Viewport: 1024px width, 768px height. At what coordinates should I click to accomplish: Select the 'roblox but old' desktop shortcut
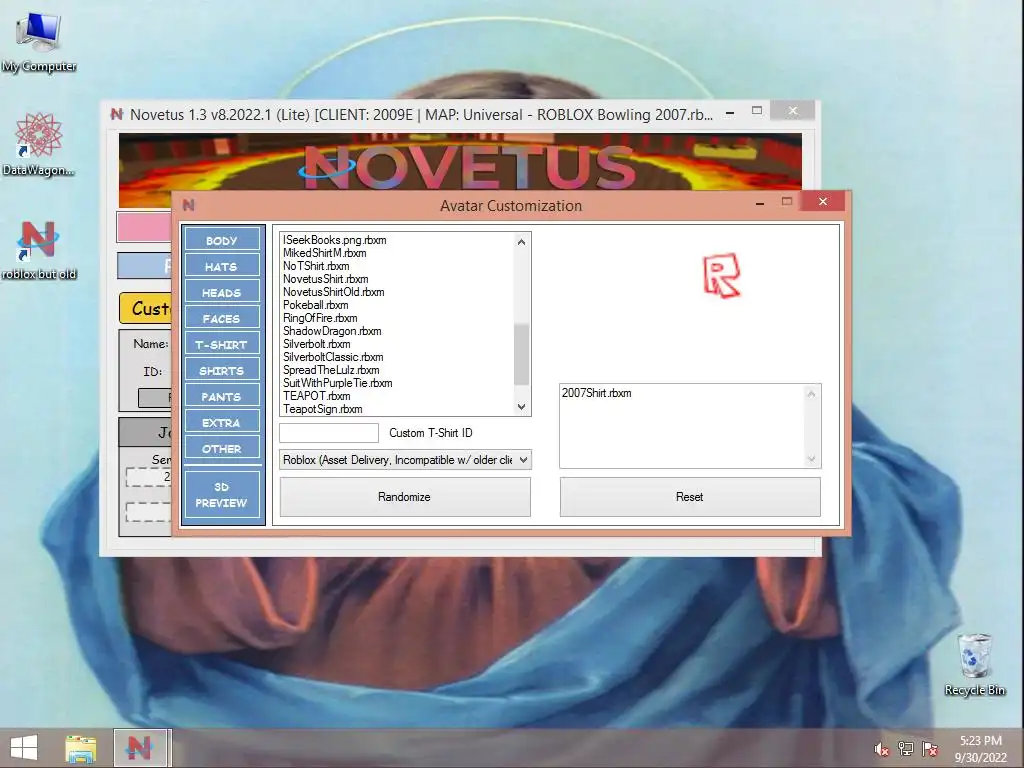click(39, 249)
